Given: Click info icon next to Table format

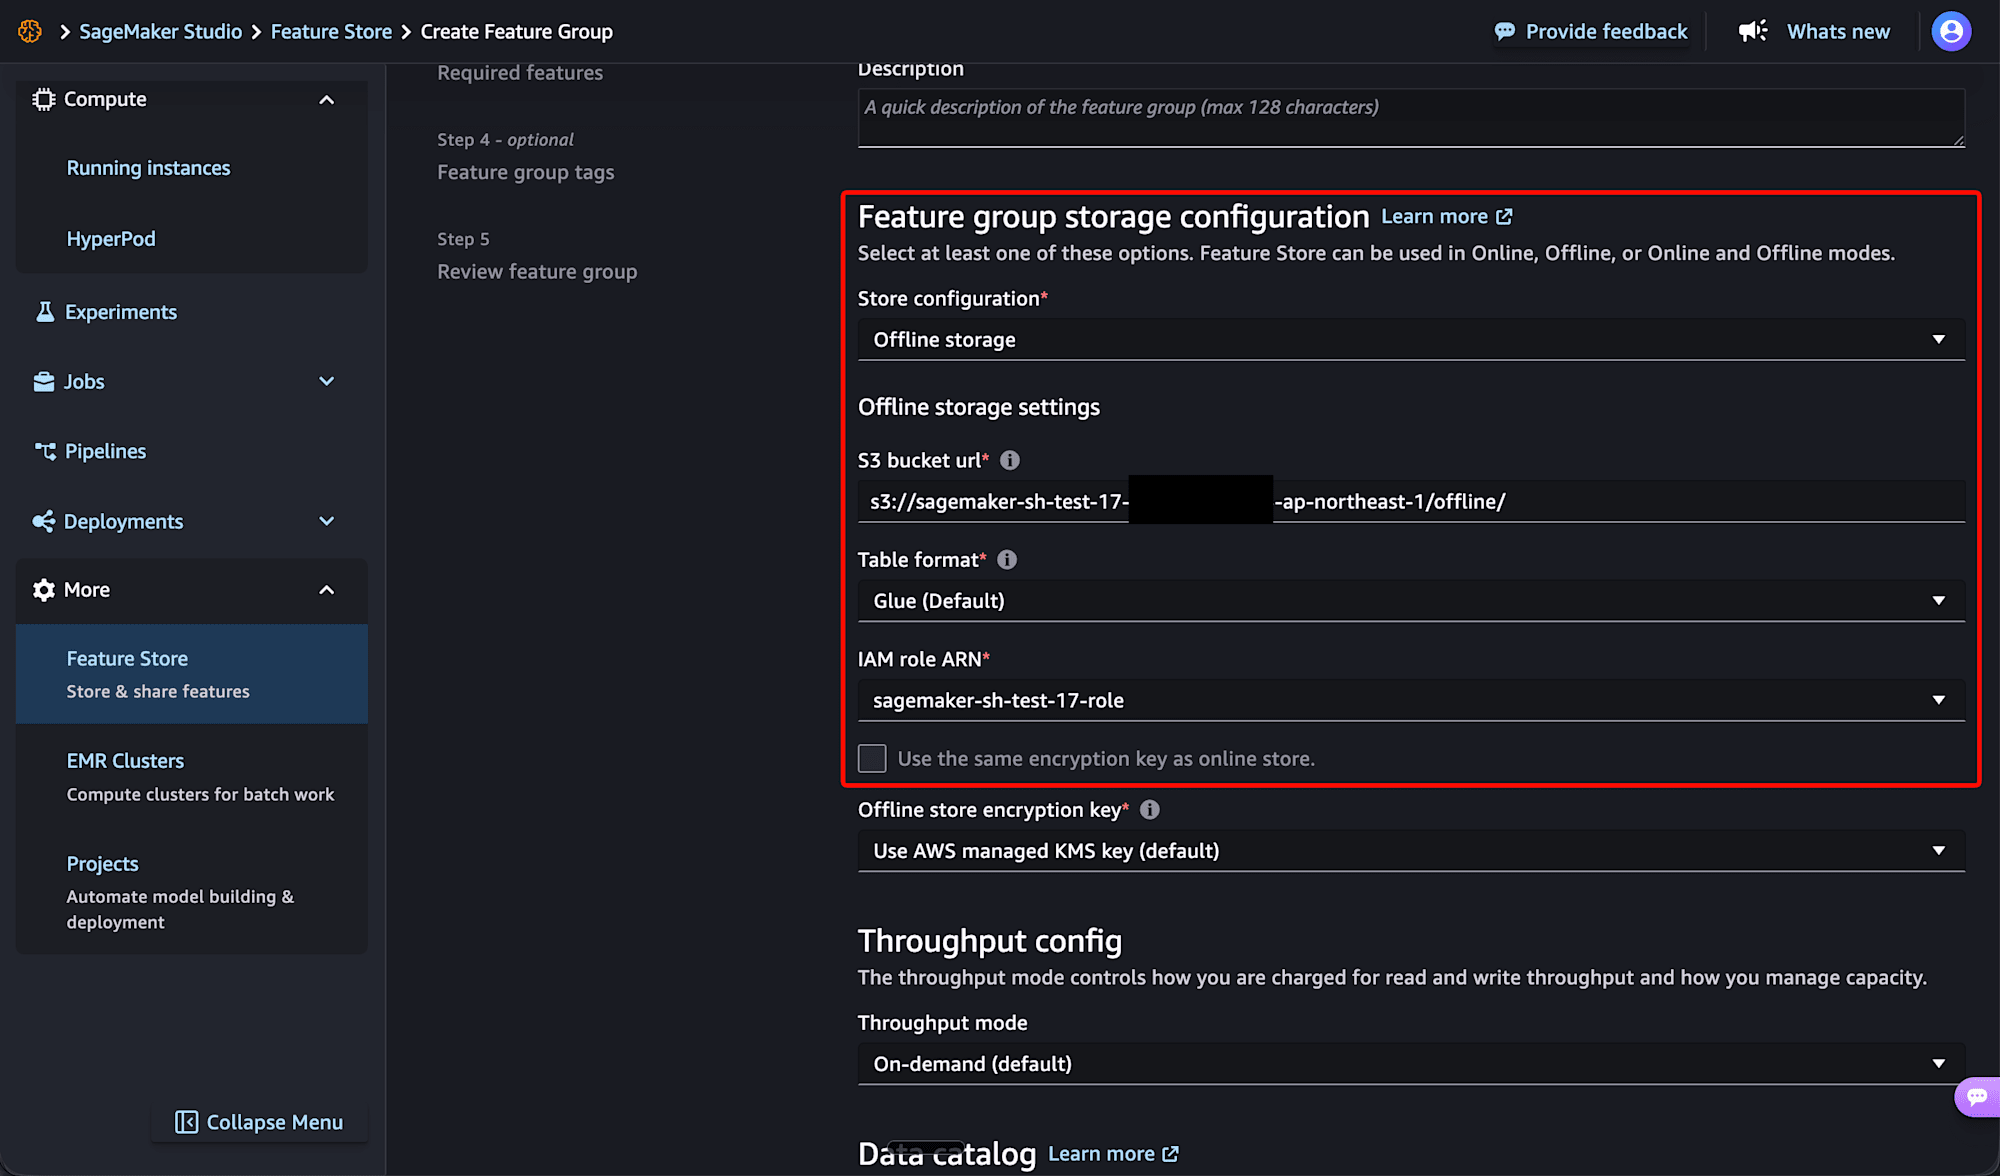Looking at the screenshot, I should (x=1007, y=560).
